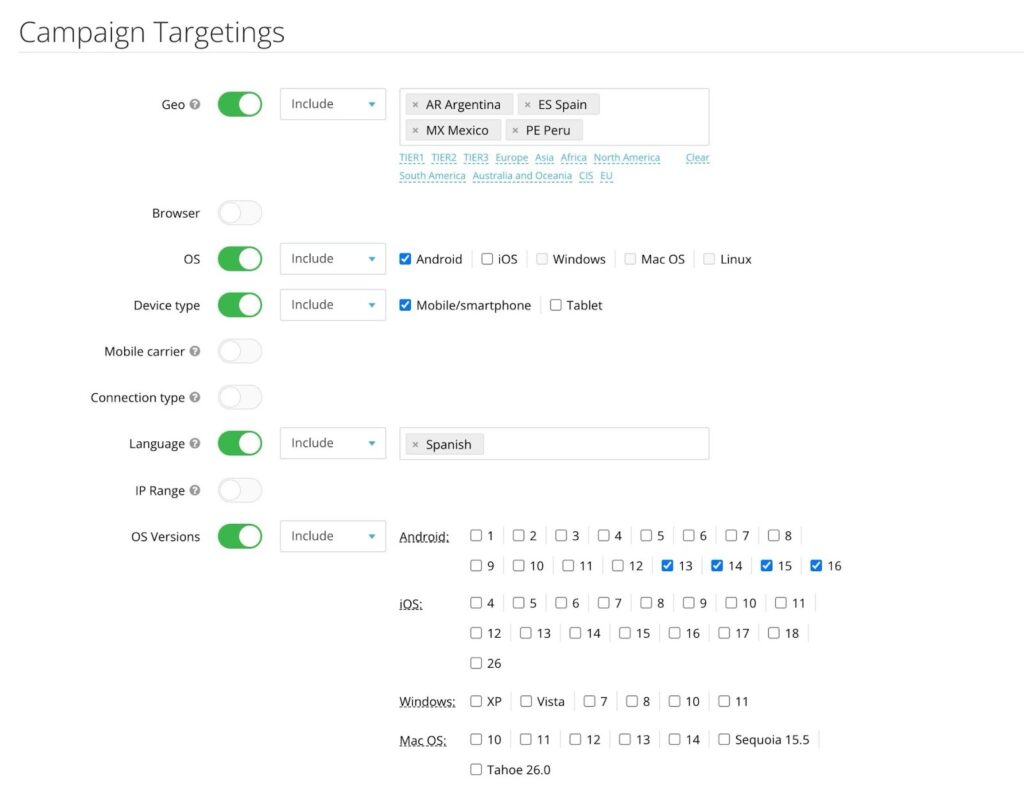Open the OS Versions Include dropdown
Viewport: 1024px width, 803px height.
pyautogui.click(x=332, y=536)
